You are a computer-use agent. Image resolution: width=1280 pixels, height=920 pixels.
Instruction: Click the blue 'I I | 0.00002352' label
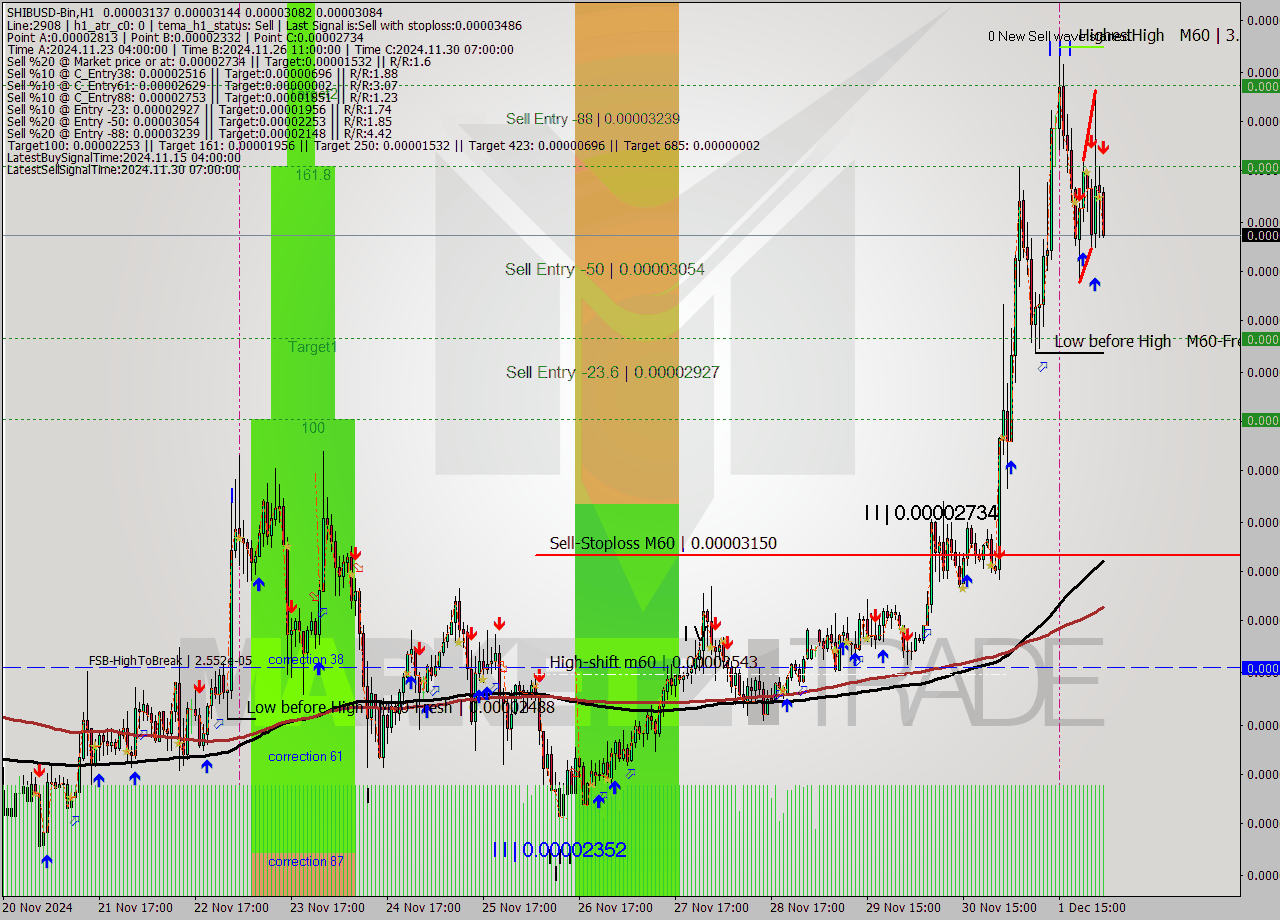[x=559, y=850]
